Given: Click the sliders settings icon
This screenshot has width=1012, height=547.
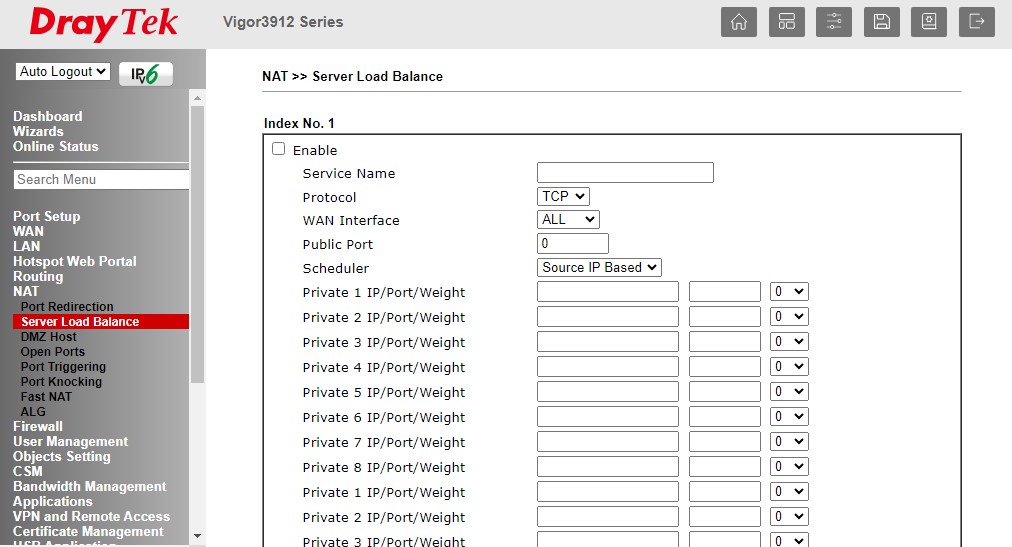Looking at the screenshot, I should pos(834,22).
